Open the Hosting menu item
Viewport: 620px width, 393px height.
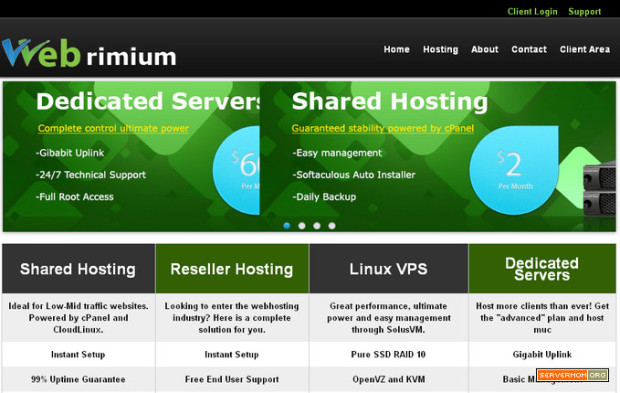440,49
